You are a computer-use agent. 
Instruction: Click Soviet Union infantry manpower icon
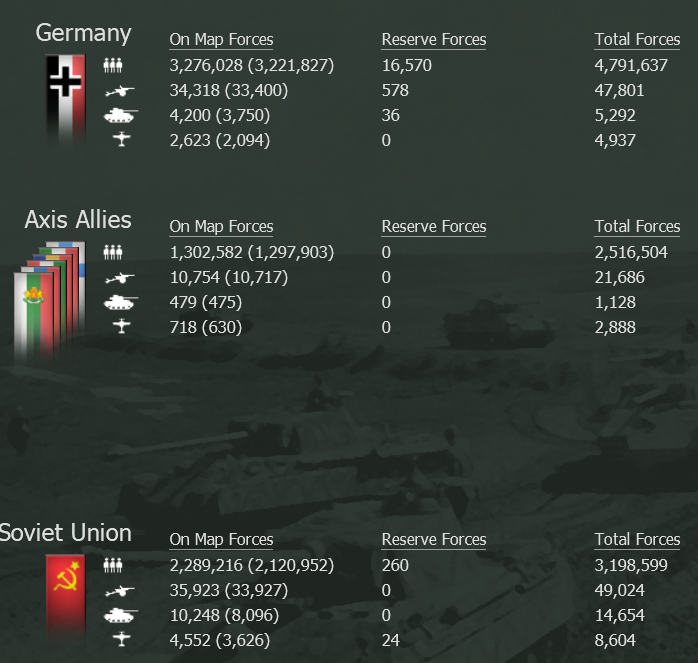click(113, 565)
